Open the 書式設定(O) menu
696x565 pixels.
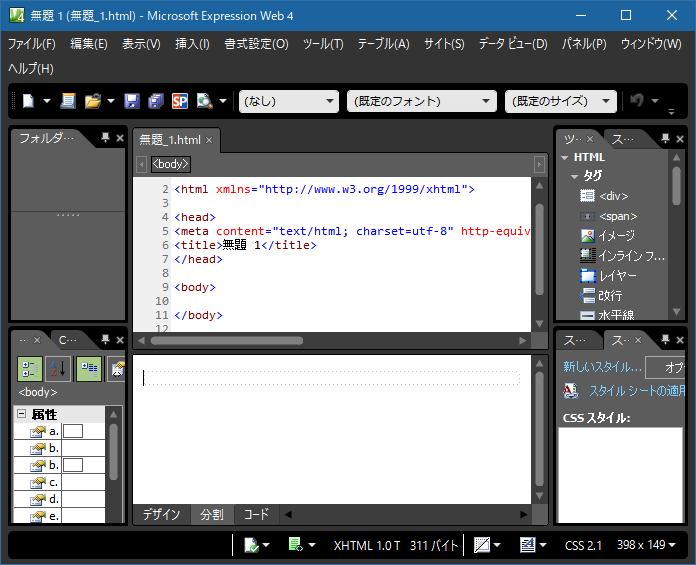pyautogui.click(x=256, y=44)
